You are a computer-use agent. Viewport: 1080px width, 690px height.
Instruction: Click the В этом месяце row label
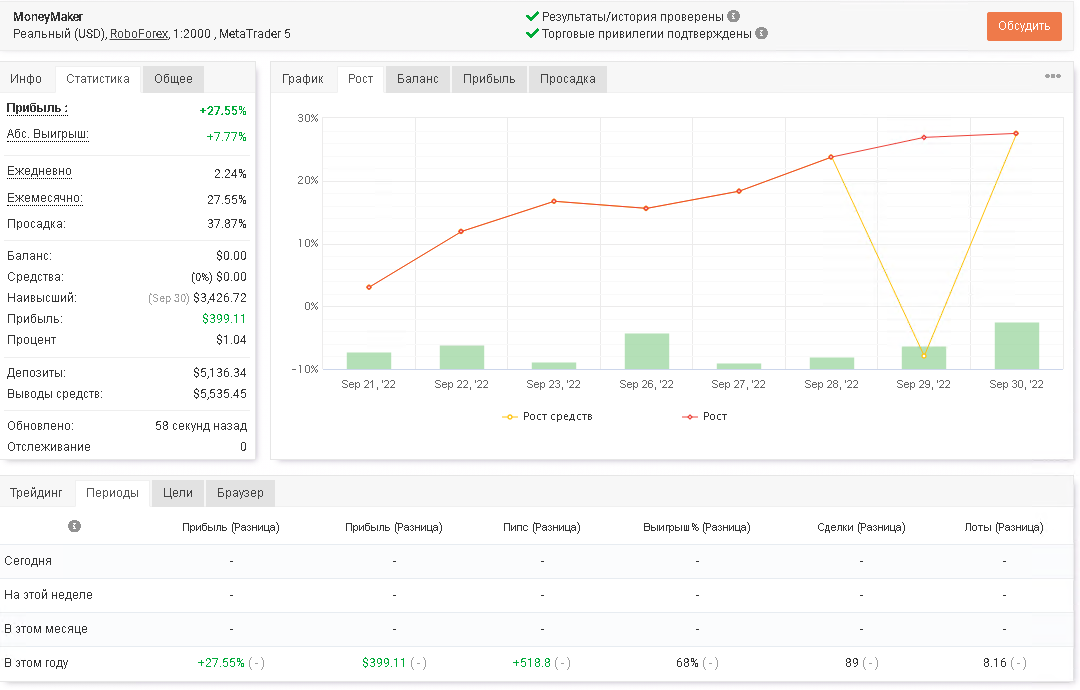point(46,629)
